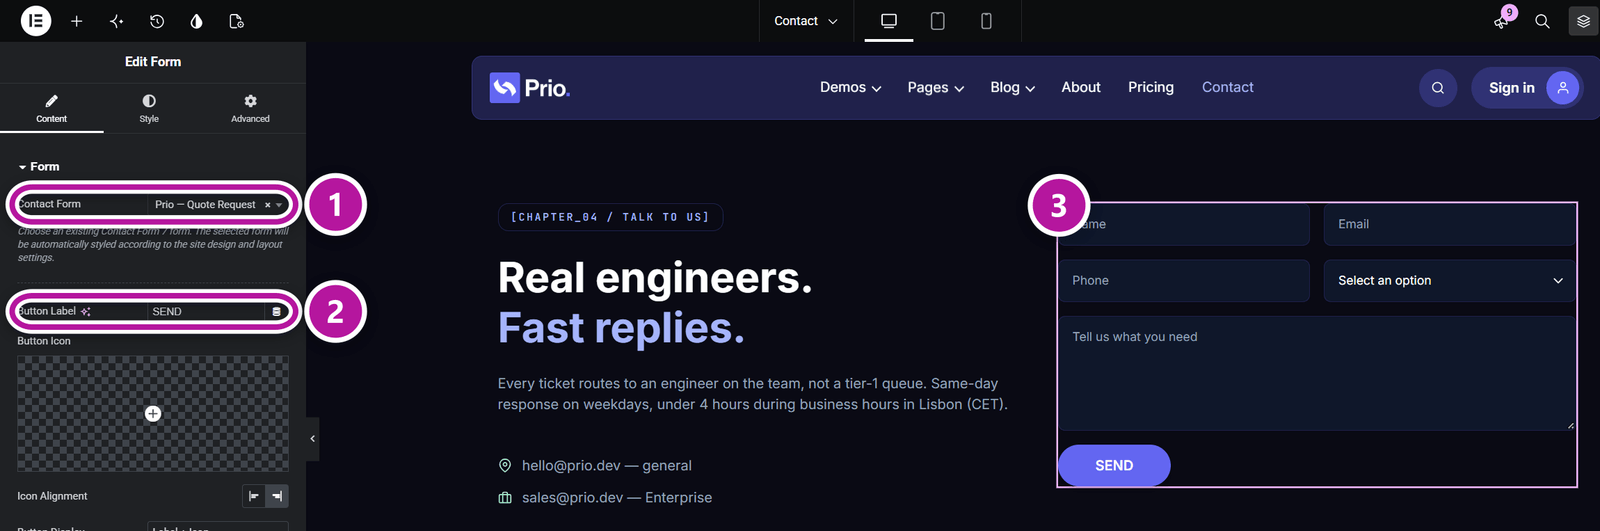The height and width of the screenshot is (531, 1600).
Task: Align the button icon to the right
Action: [x=277, y=496]
